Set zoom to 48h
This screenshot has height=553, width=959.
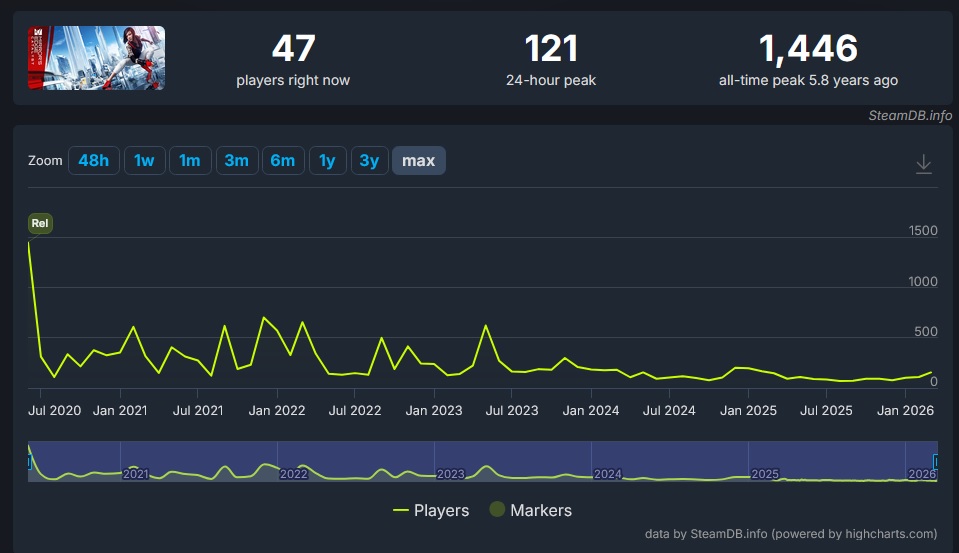tap(94, 161)
